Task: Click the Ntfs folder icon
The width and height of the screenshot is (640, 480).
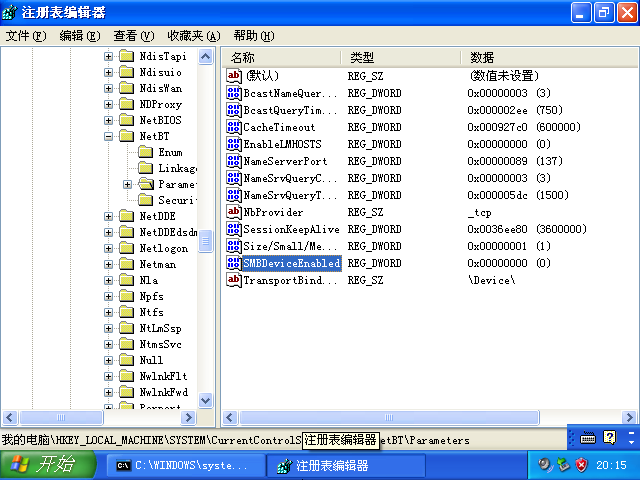Action: point(127,312)
